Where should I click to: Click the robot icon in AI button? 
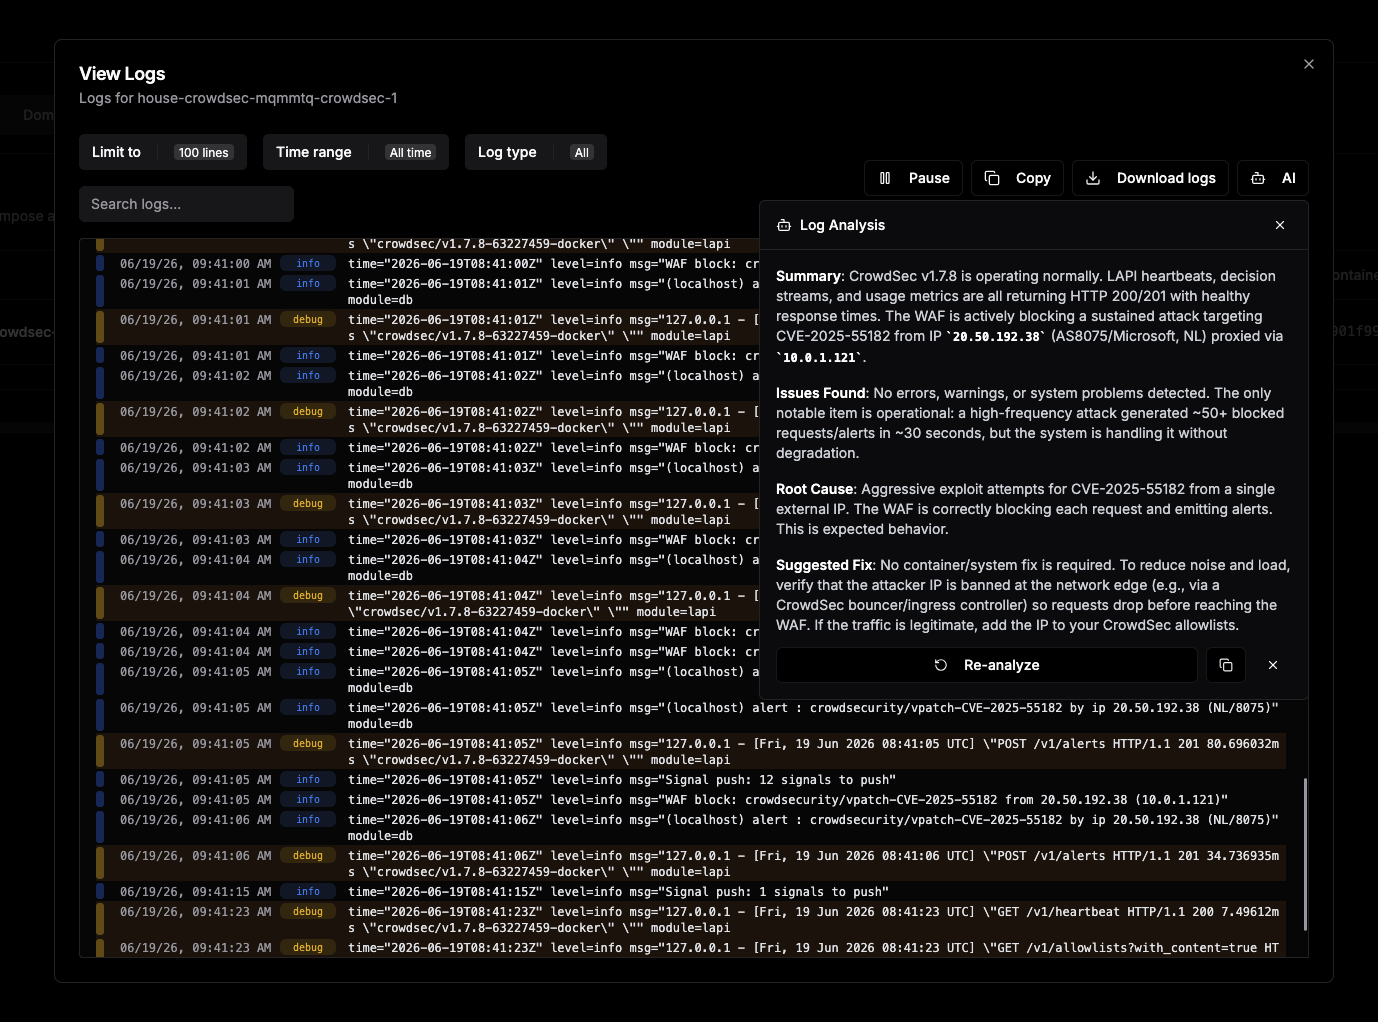tap(1258, 178)
